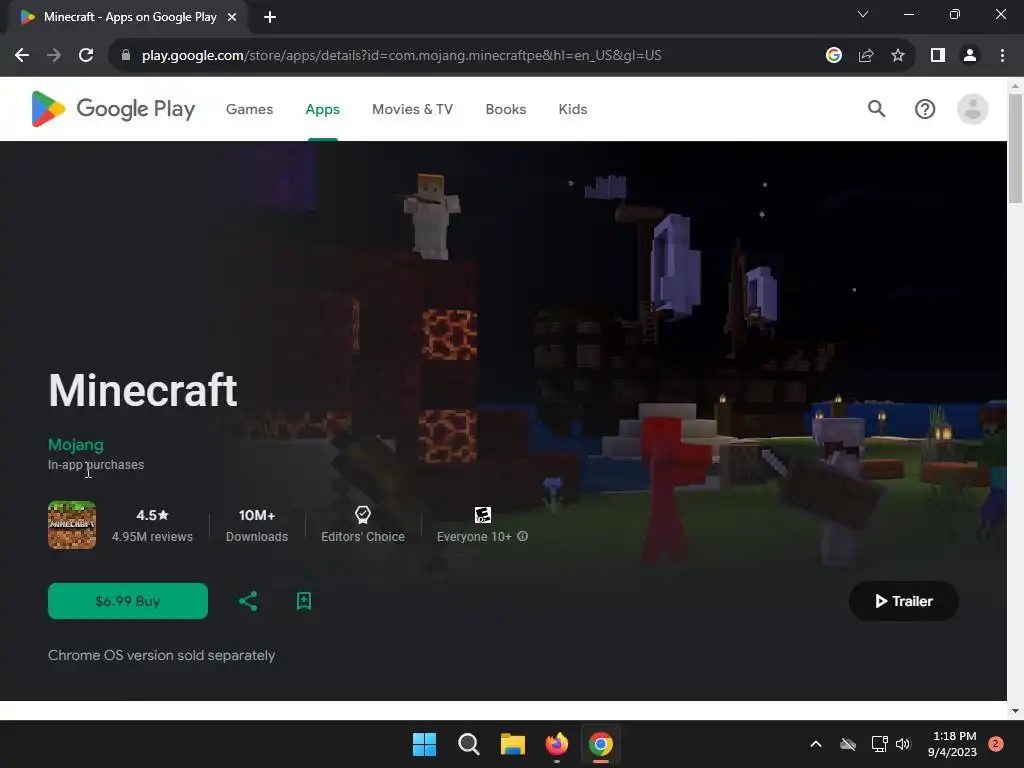Select the Apps tab

click(323, 109)
